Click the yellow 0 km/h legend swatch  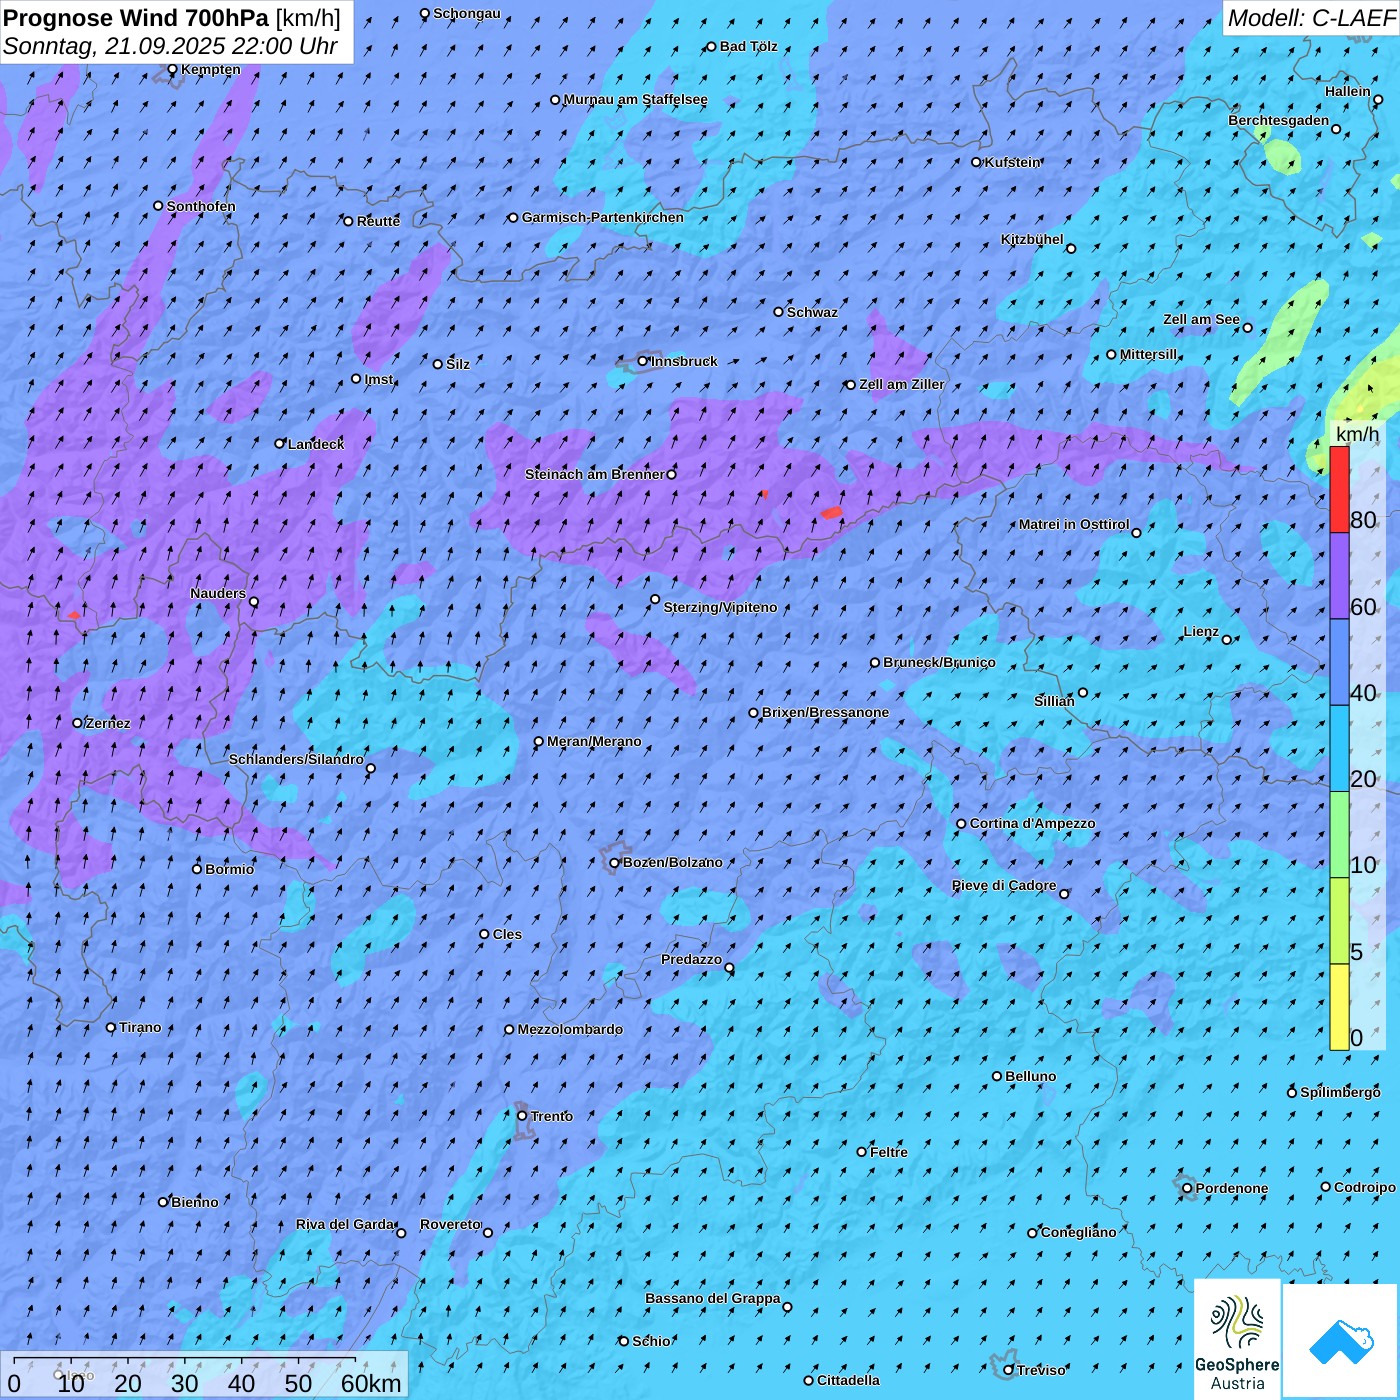point(1339,1007)
